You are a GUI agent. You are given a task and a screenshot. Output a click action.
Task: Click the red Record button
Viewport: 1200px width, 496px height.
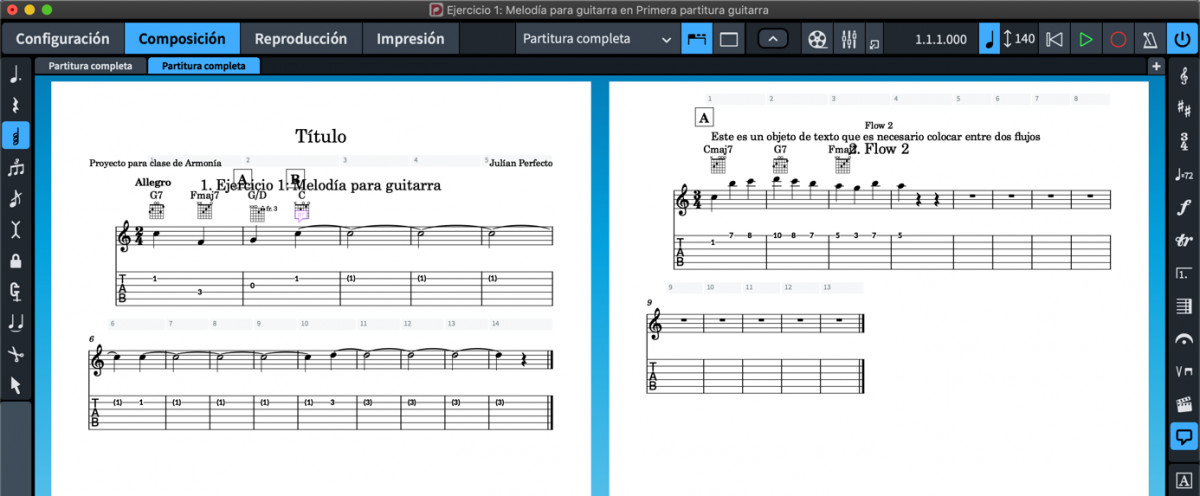tap(1118, 40)
